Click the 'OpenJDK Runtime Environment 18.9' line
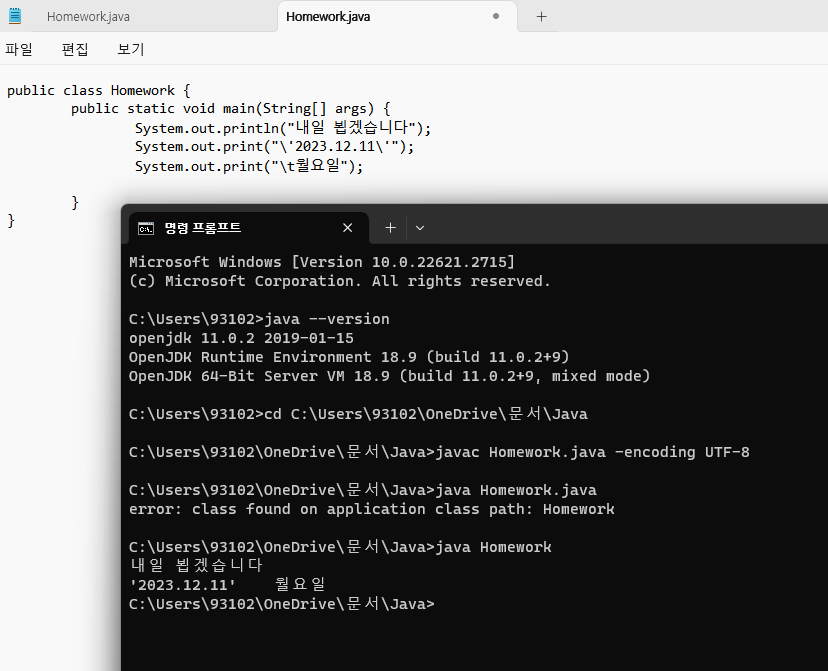The image size is (828, 671). [x=349, y=357]
